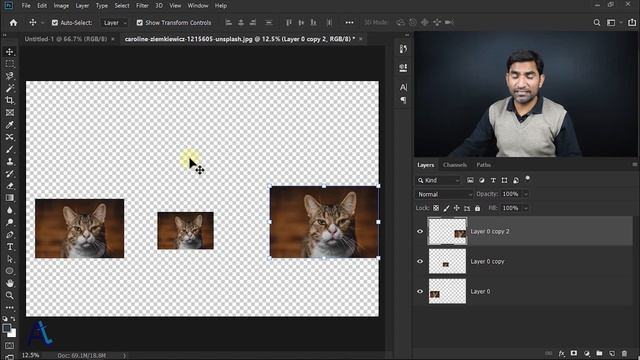
Task: Click the Home icon in options bar
Action: pos(13,23)
